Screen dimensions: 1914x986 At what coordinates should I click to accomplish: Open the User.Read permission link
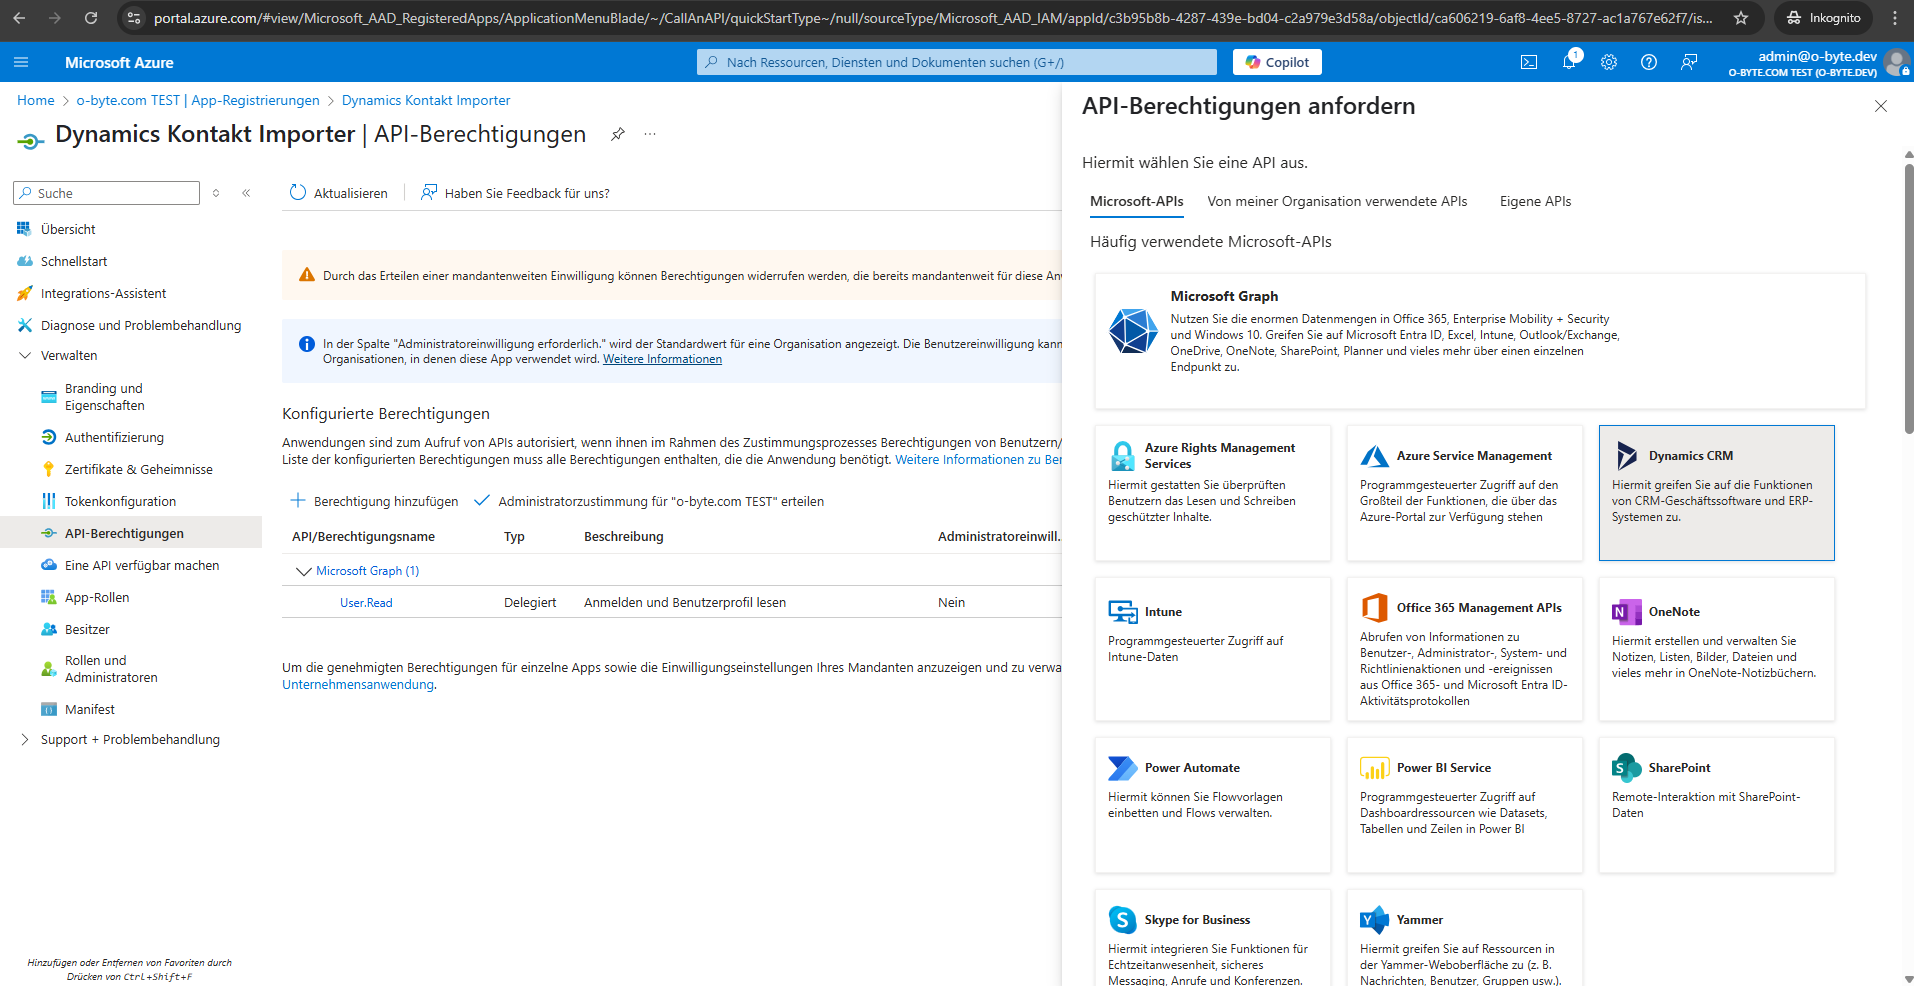click(366, 603)
